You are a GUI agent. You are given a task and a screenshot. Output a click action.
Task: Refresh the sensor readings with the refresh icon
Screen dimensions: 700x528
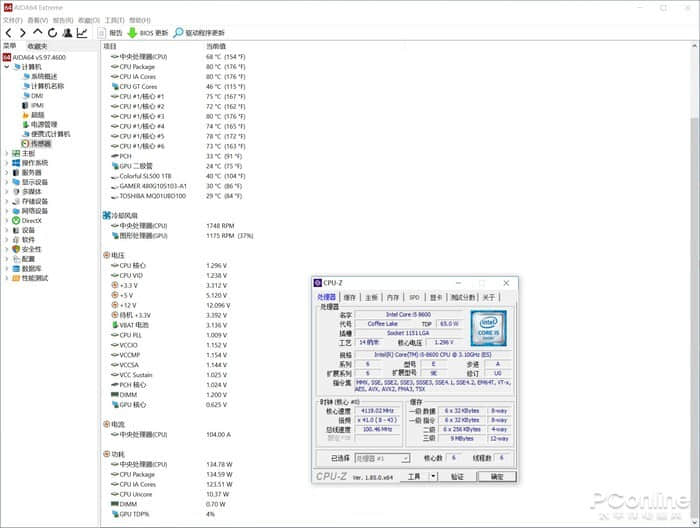tap(53, 33)
